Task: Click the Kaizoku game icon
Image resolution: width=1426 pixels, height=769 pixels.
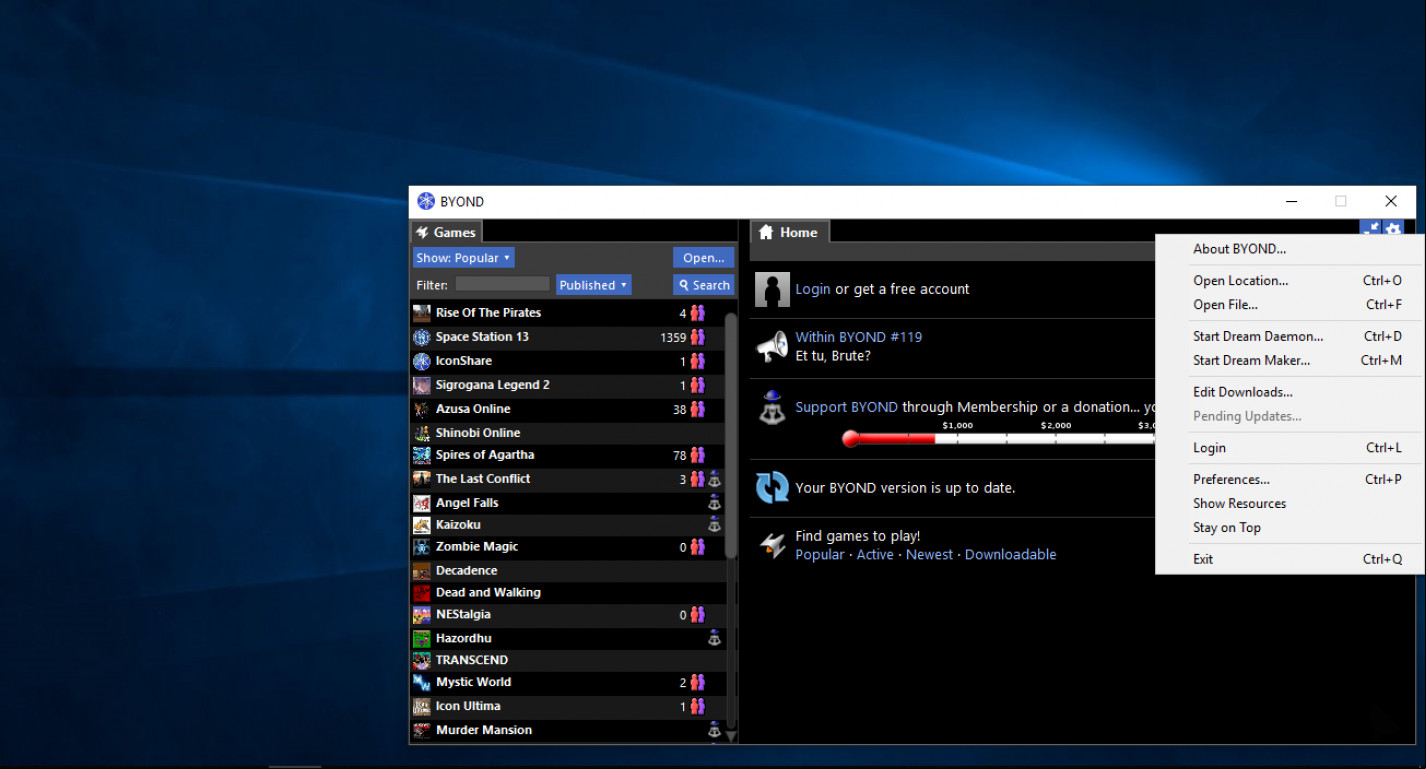Action: point(422,525)
